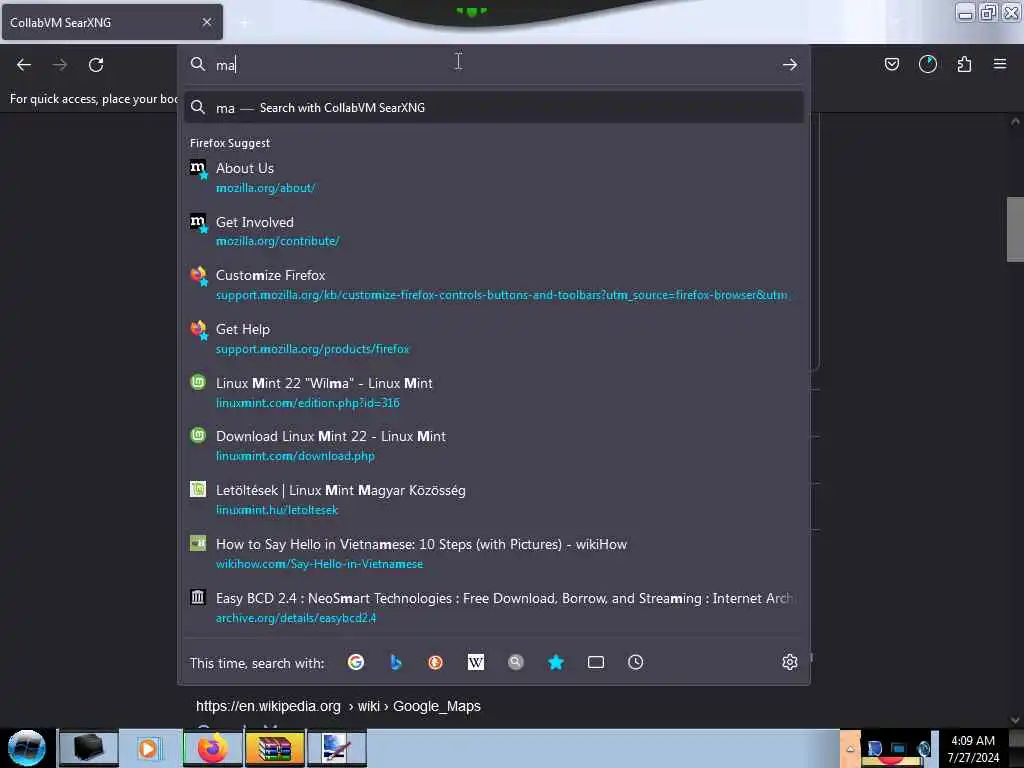This screenshot has width=1024, height=768.
Task: Show hidden system tray icons
Action: click(x=850, y=748)
